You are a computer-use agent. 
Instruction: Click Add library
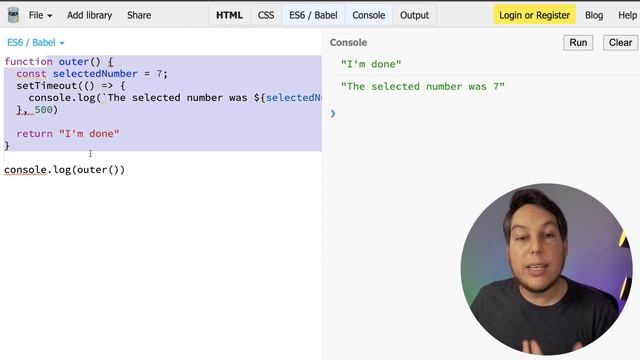coord(89,15)
